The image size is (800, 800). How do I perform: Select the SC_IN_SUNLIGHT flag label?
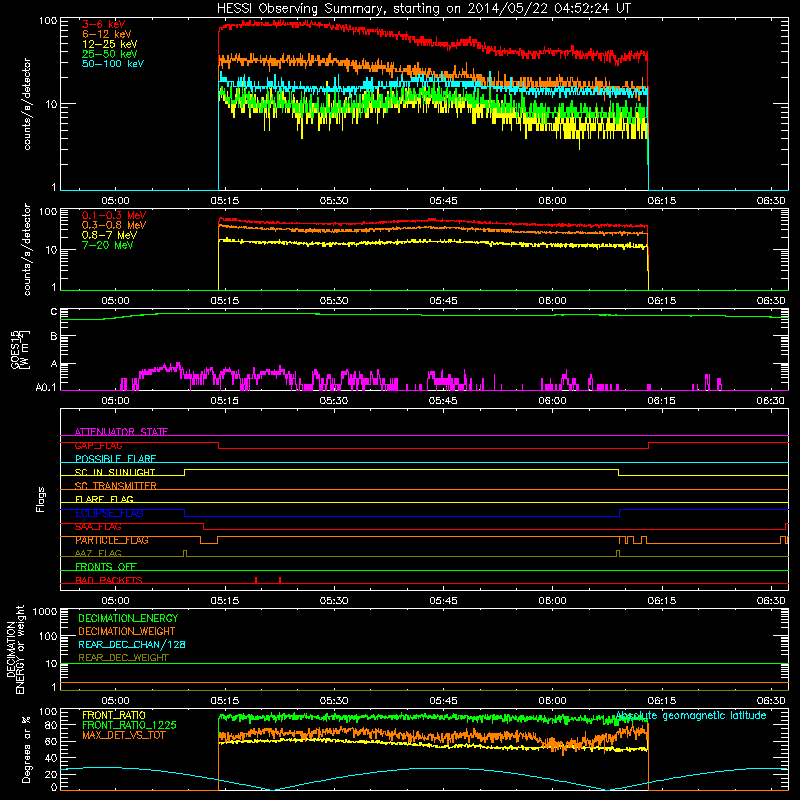point(115,472)
